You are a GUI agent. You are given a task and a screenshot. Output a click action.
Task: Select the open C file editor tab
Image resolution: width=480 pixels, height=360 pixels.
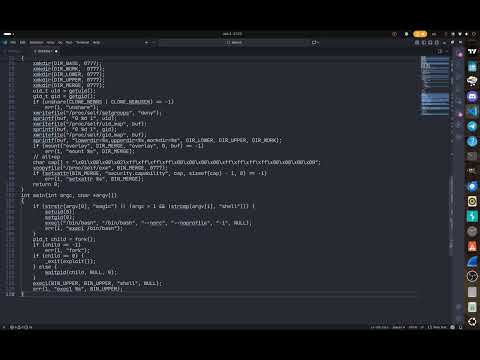45,51
